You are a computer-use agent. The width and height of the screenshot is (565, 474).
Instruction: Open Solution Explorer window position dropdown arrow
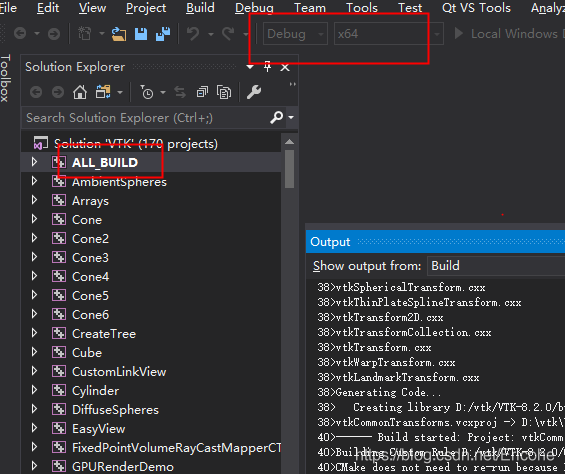[x=250, y=67]
